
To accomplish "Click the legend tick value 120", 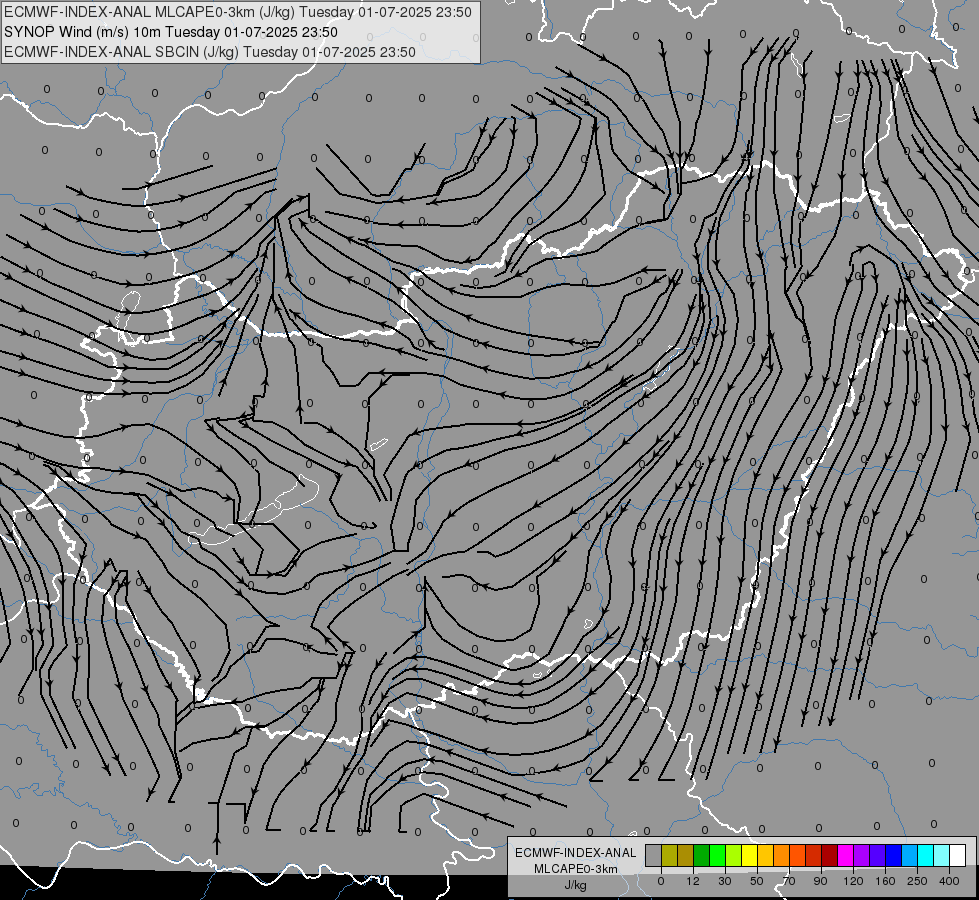I will [x=853, y=881].
